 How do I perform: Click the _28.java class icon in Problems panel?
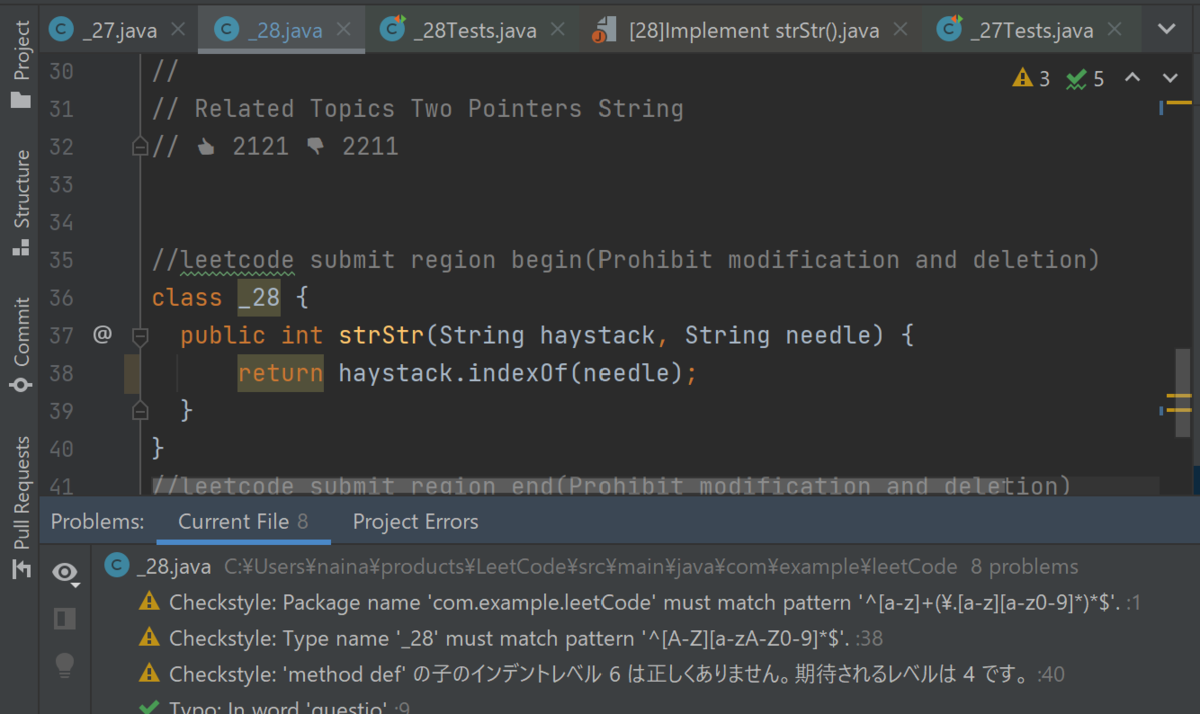(117, 565)
